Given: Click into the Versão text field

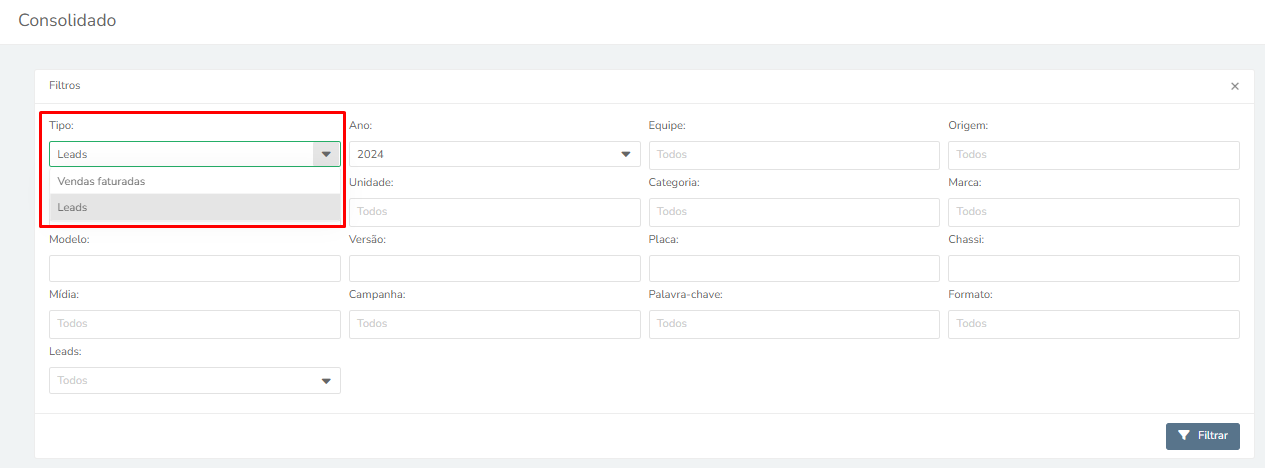Looking at the screenshot, I should [x=495, y=268].
